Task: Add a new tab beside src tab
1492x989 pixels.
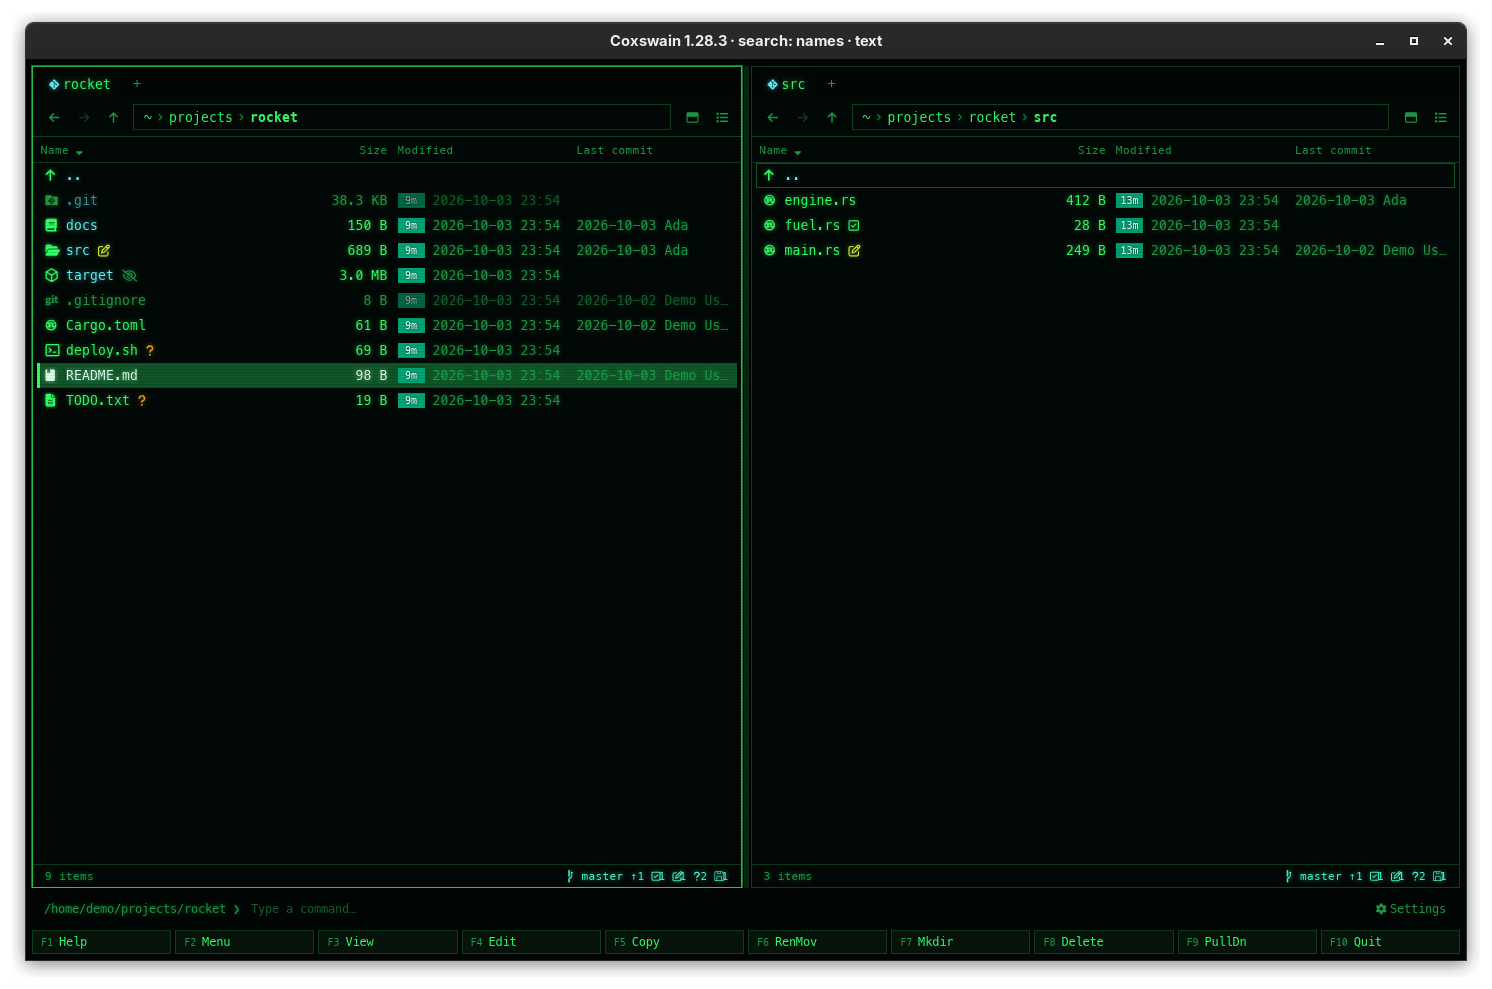Action: click(x=831, y=84)
